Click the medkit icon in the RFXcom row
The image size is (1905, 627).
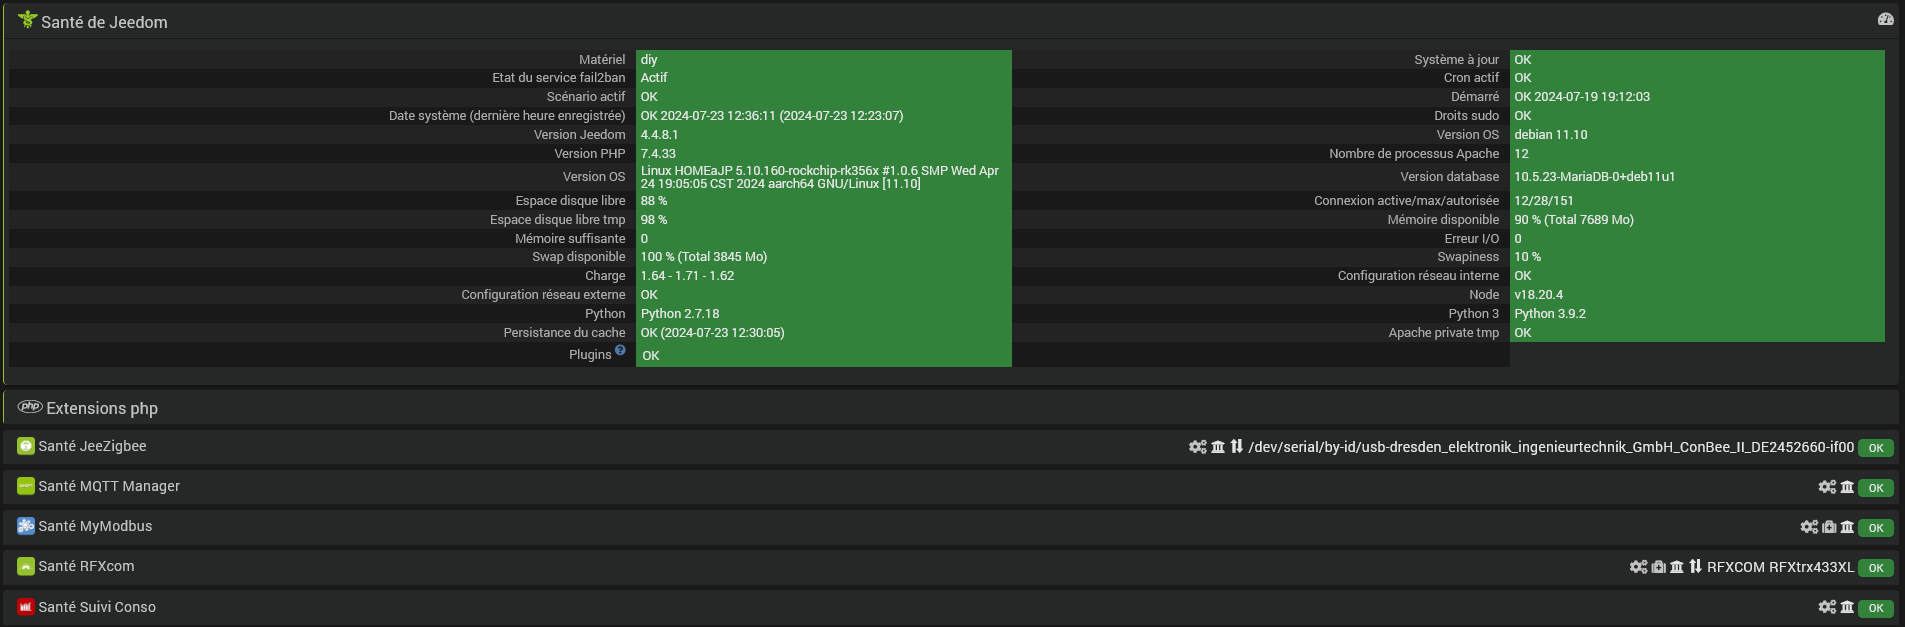point(1659,567)
